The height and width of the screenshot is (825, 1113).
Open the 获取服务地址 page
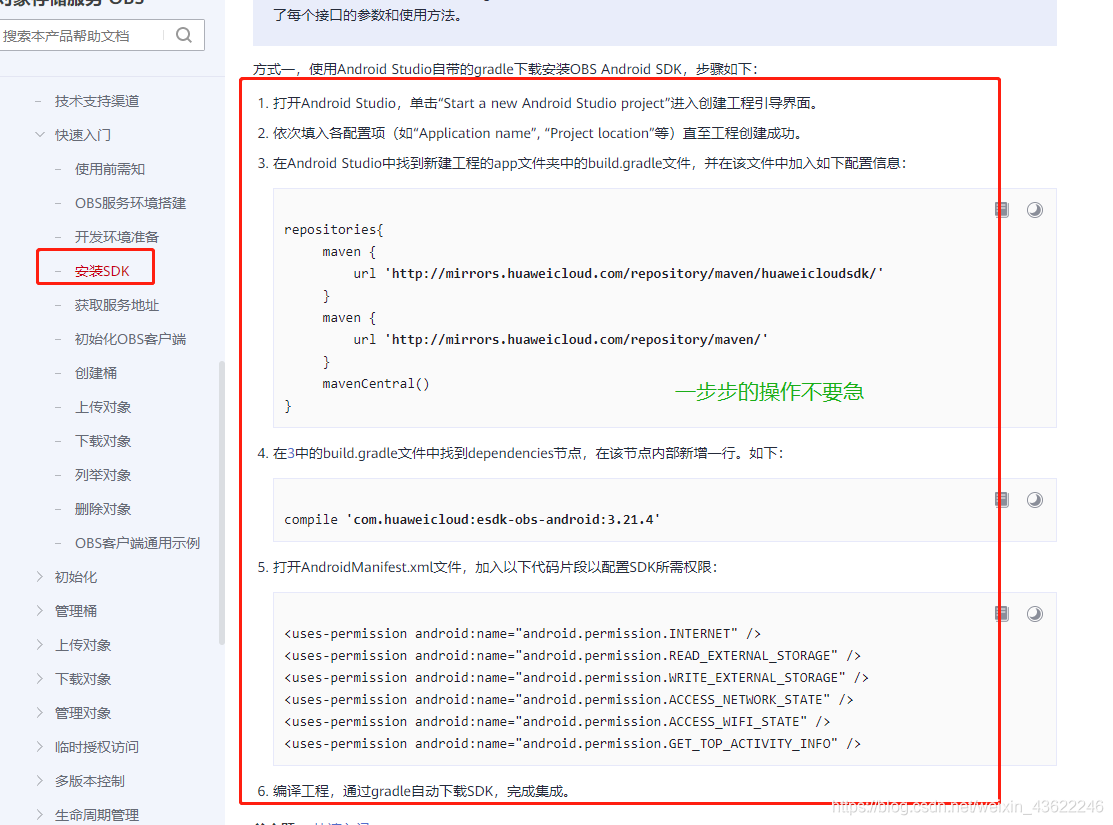(116, 305)
